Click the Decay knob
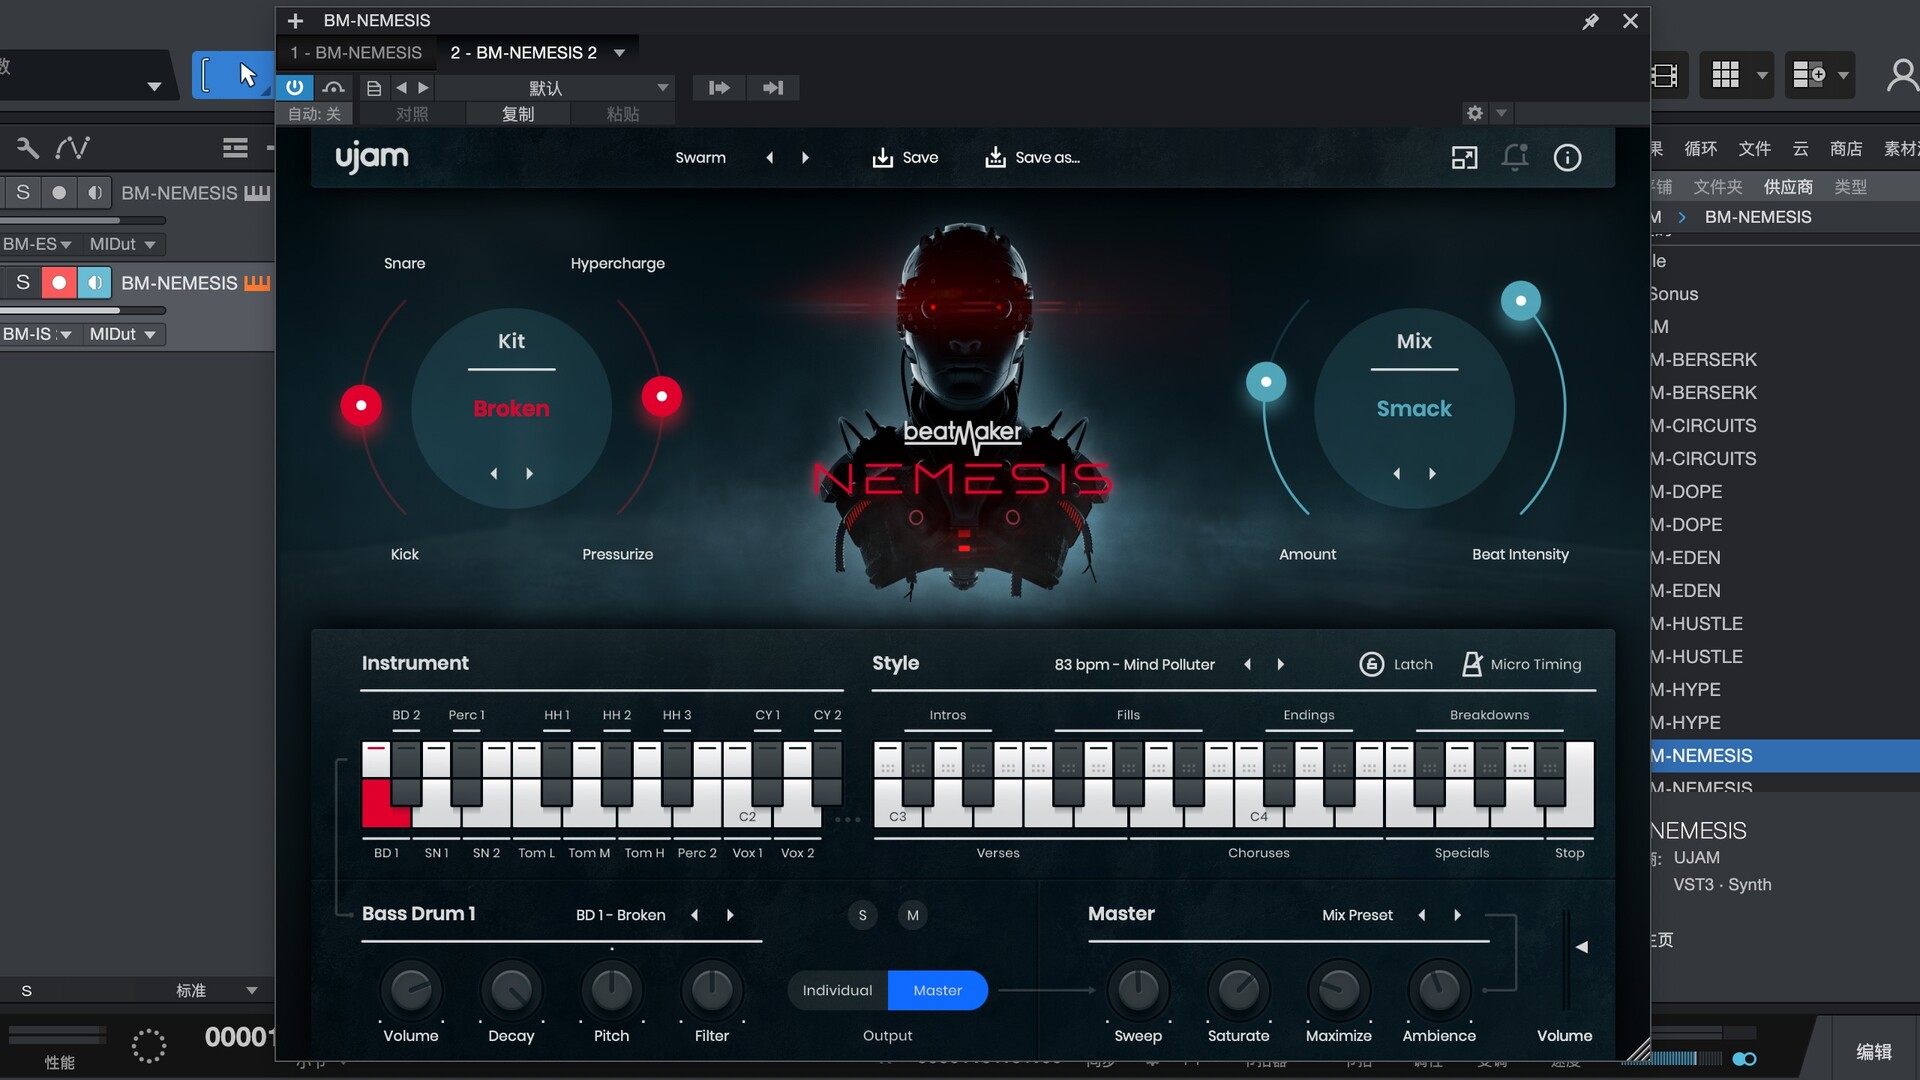The height and width of the screenshot is (1080, 1920). click(x=511, y=990)
